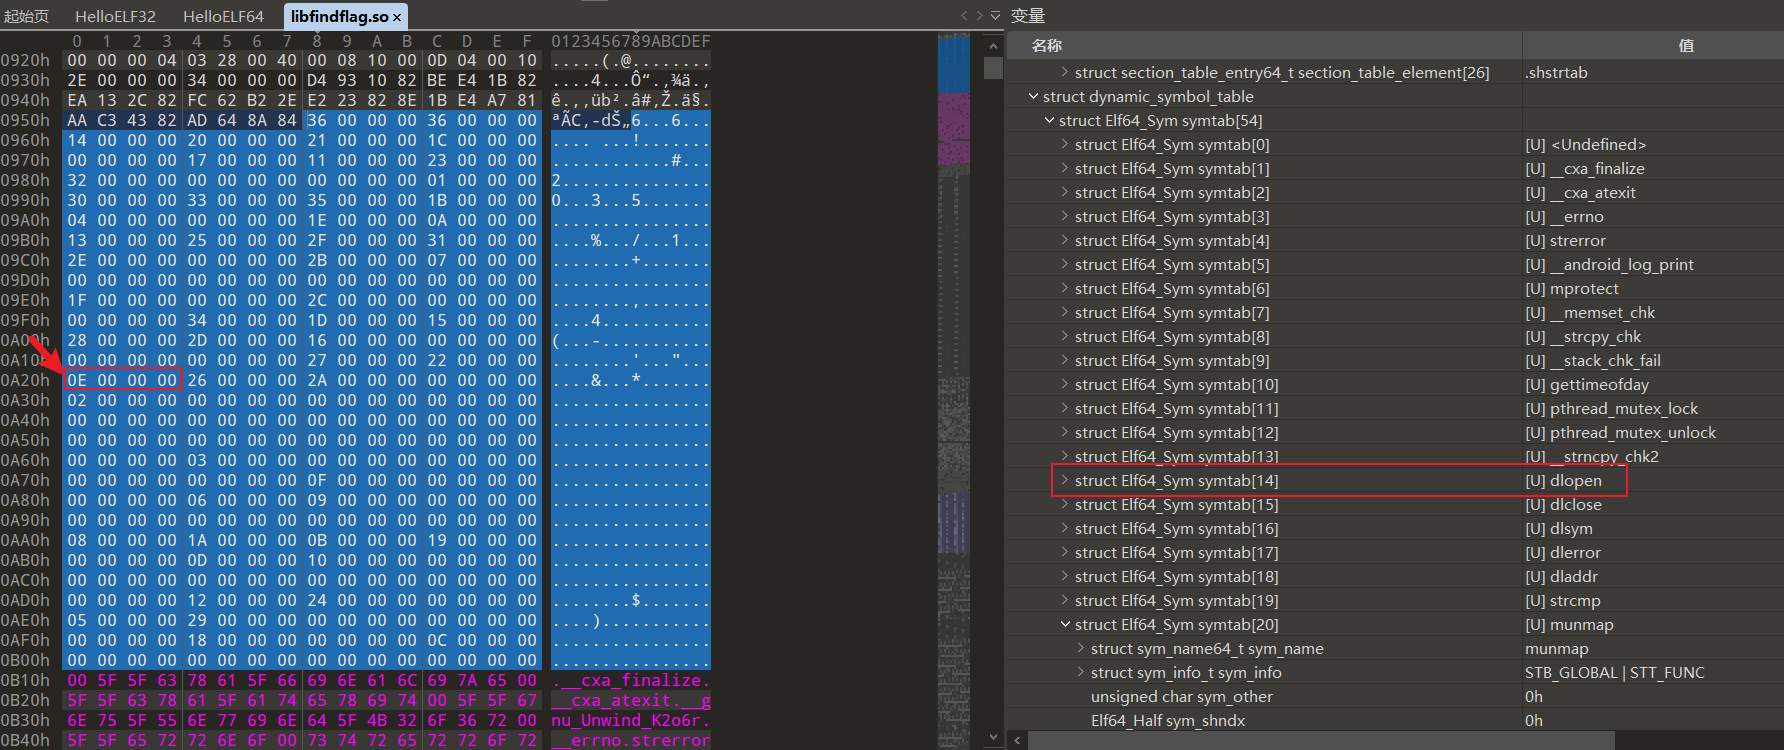The width and height of the screenshot is (1784, 750).
Task: Click variables panel horizontal scroll left arrow
Action: click(x=1017, y=740)
